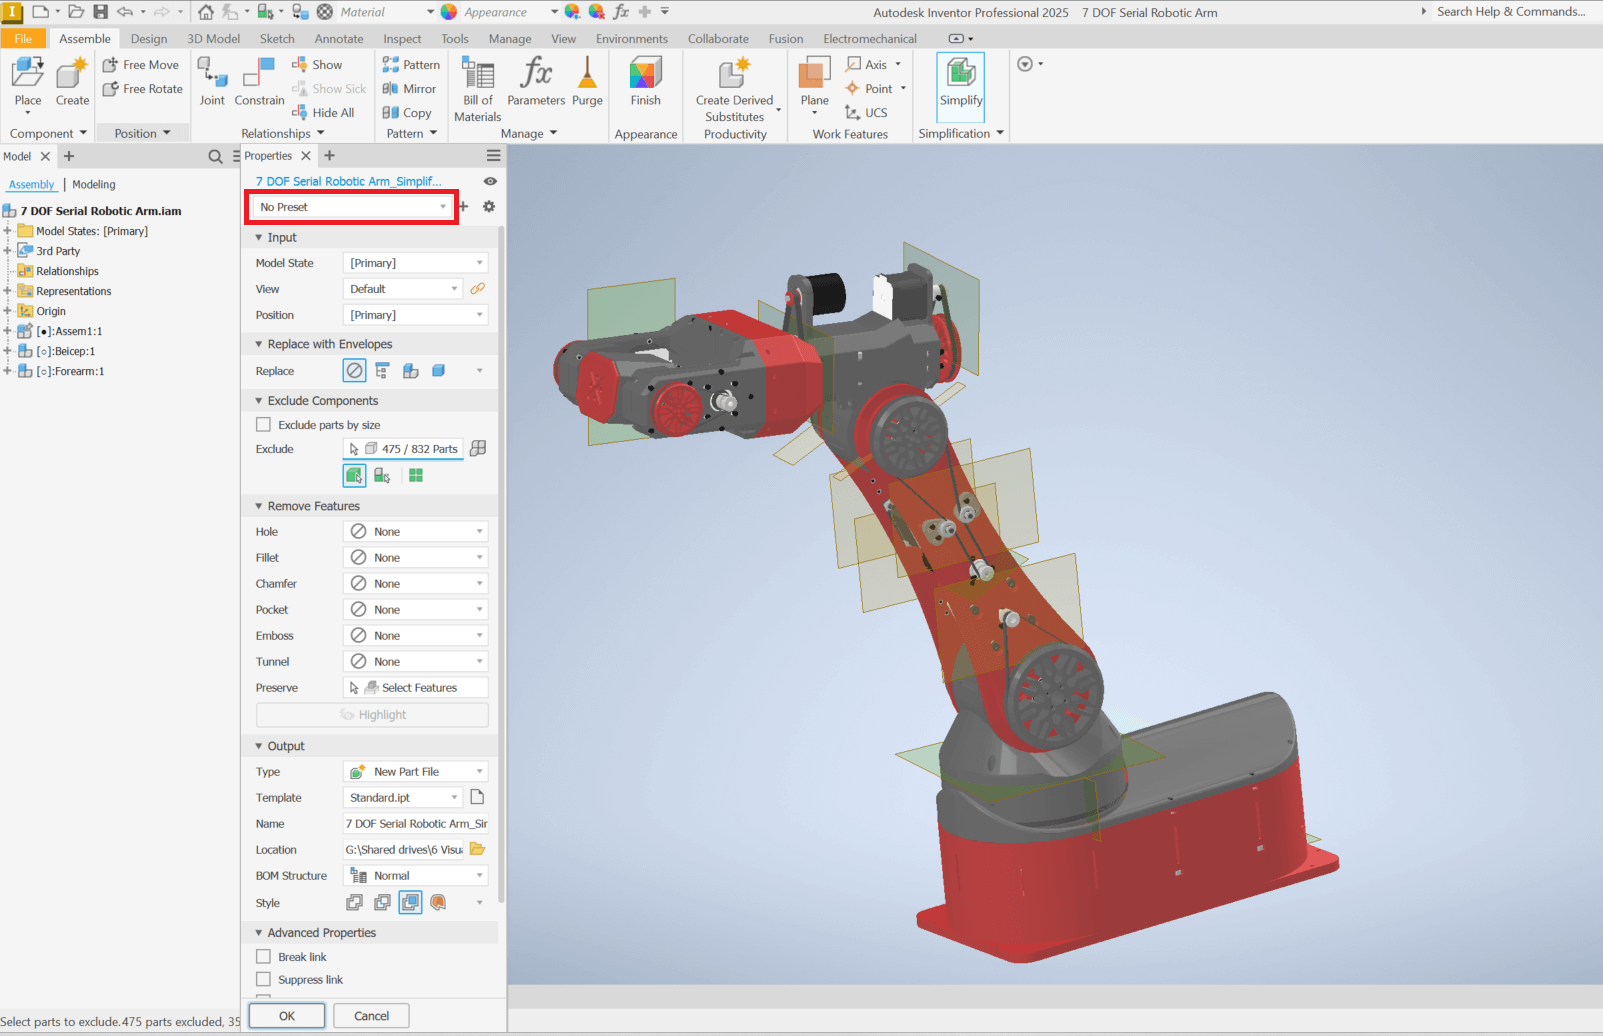Enable the Suppress link checkbox
Screen dimensions: 1603x1036
pyautogui.click(x=264, y=980)
